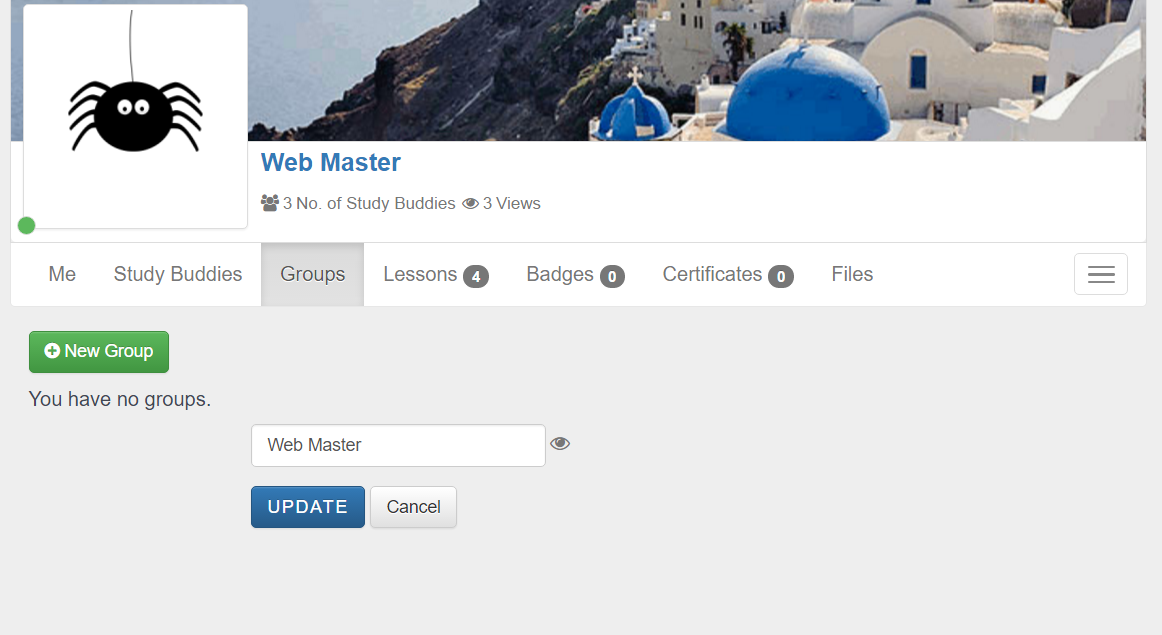Cancel the name edit
The image size is (1162, 635).
point(414,507)
